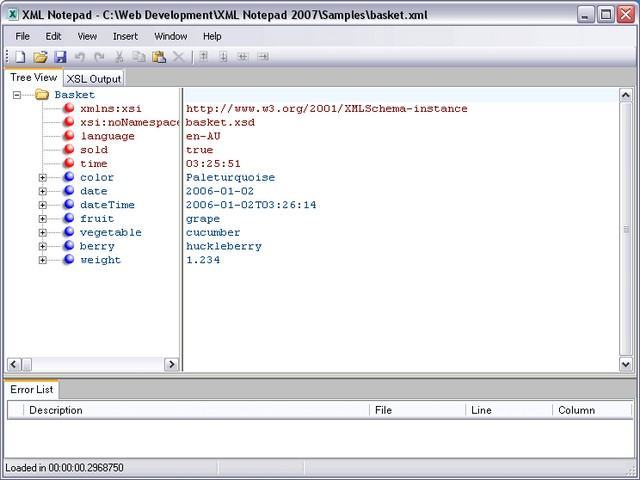Click the value pane scroll up arrow

[626, 96]
